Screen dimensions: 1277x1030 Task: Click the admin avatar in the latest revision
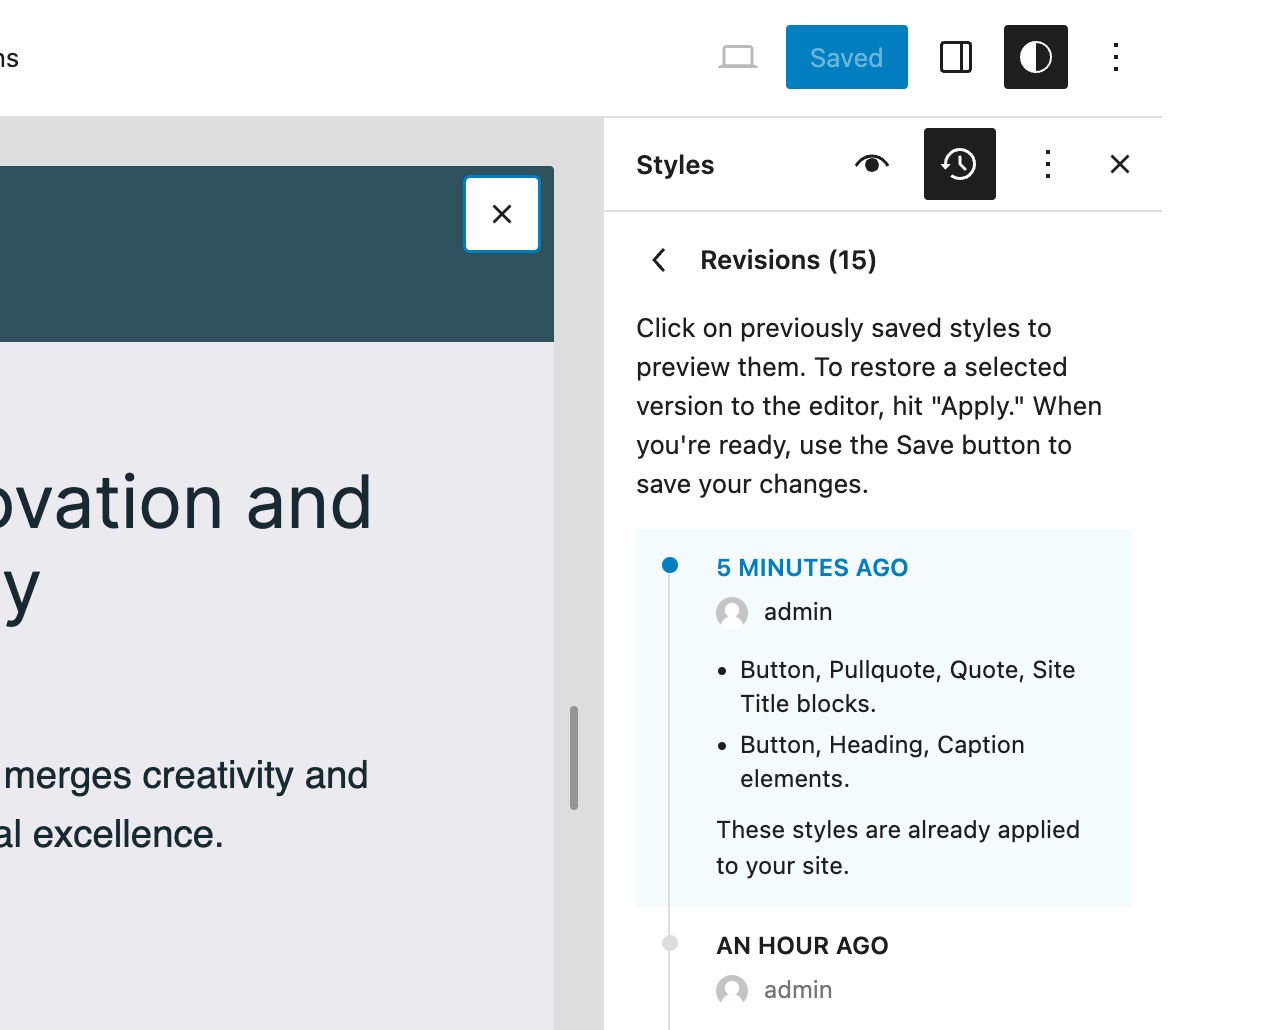tap(731, 612)
